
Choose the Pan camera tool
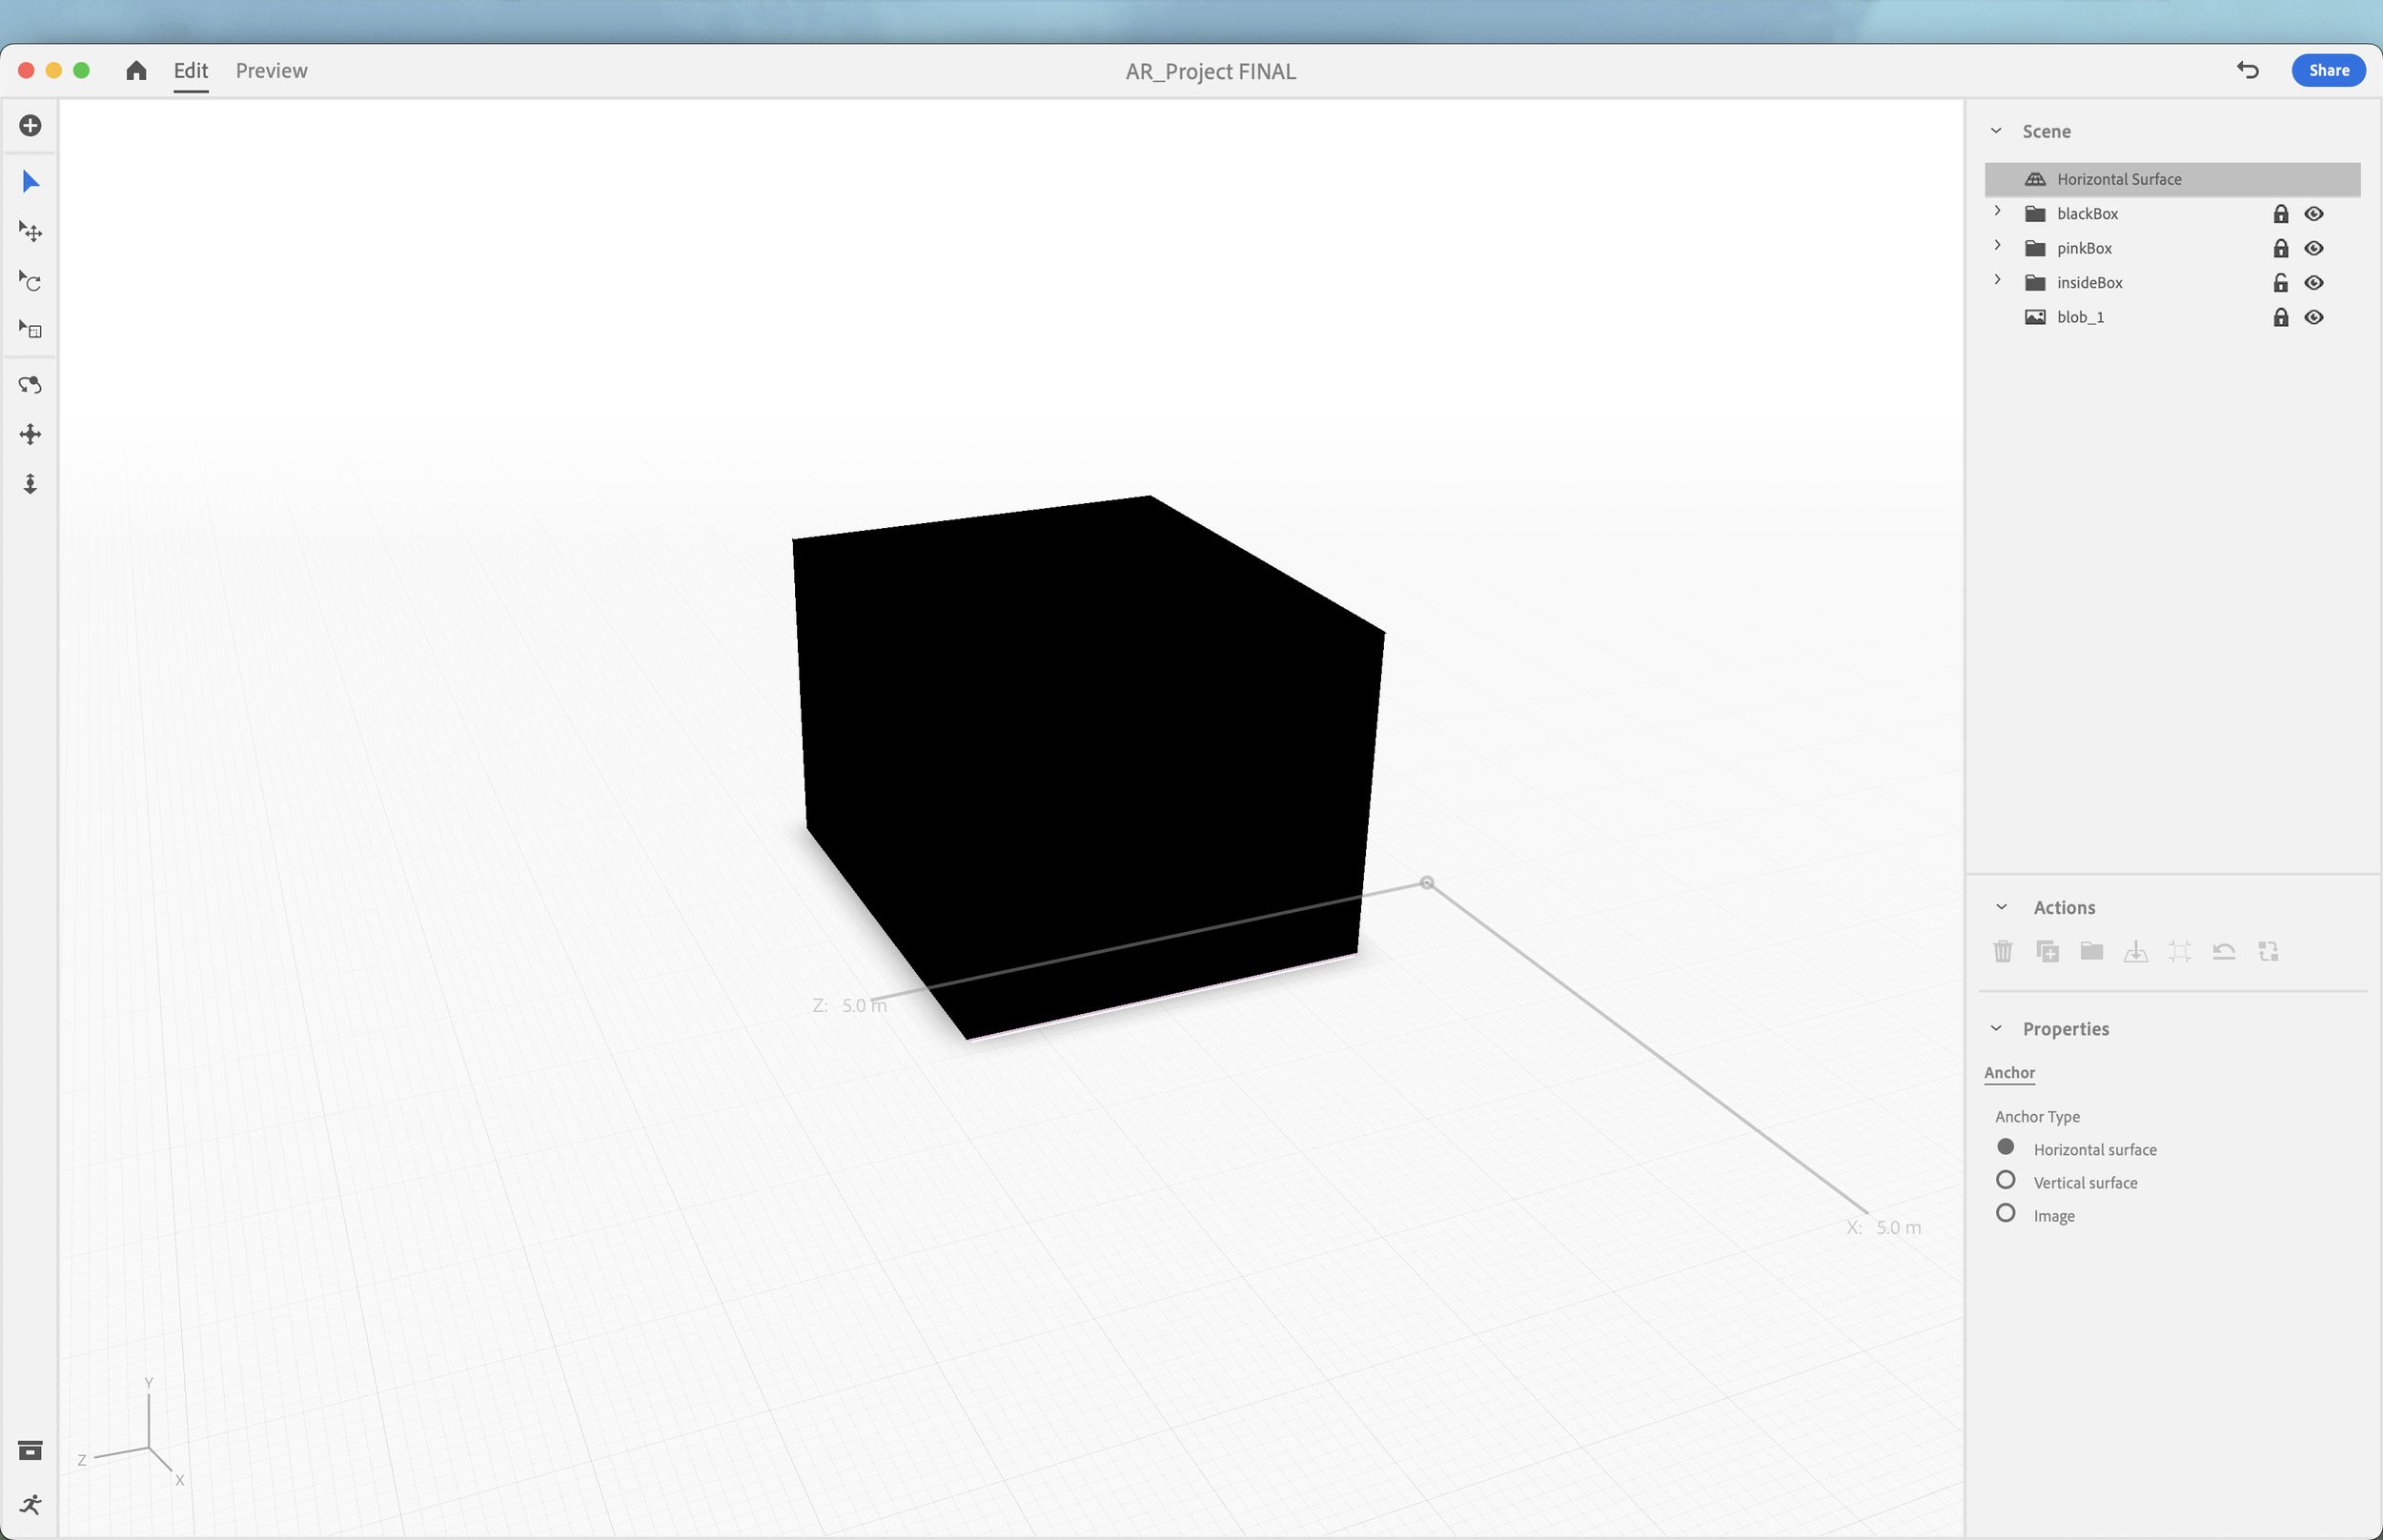pos(30,434)
